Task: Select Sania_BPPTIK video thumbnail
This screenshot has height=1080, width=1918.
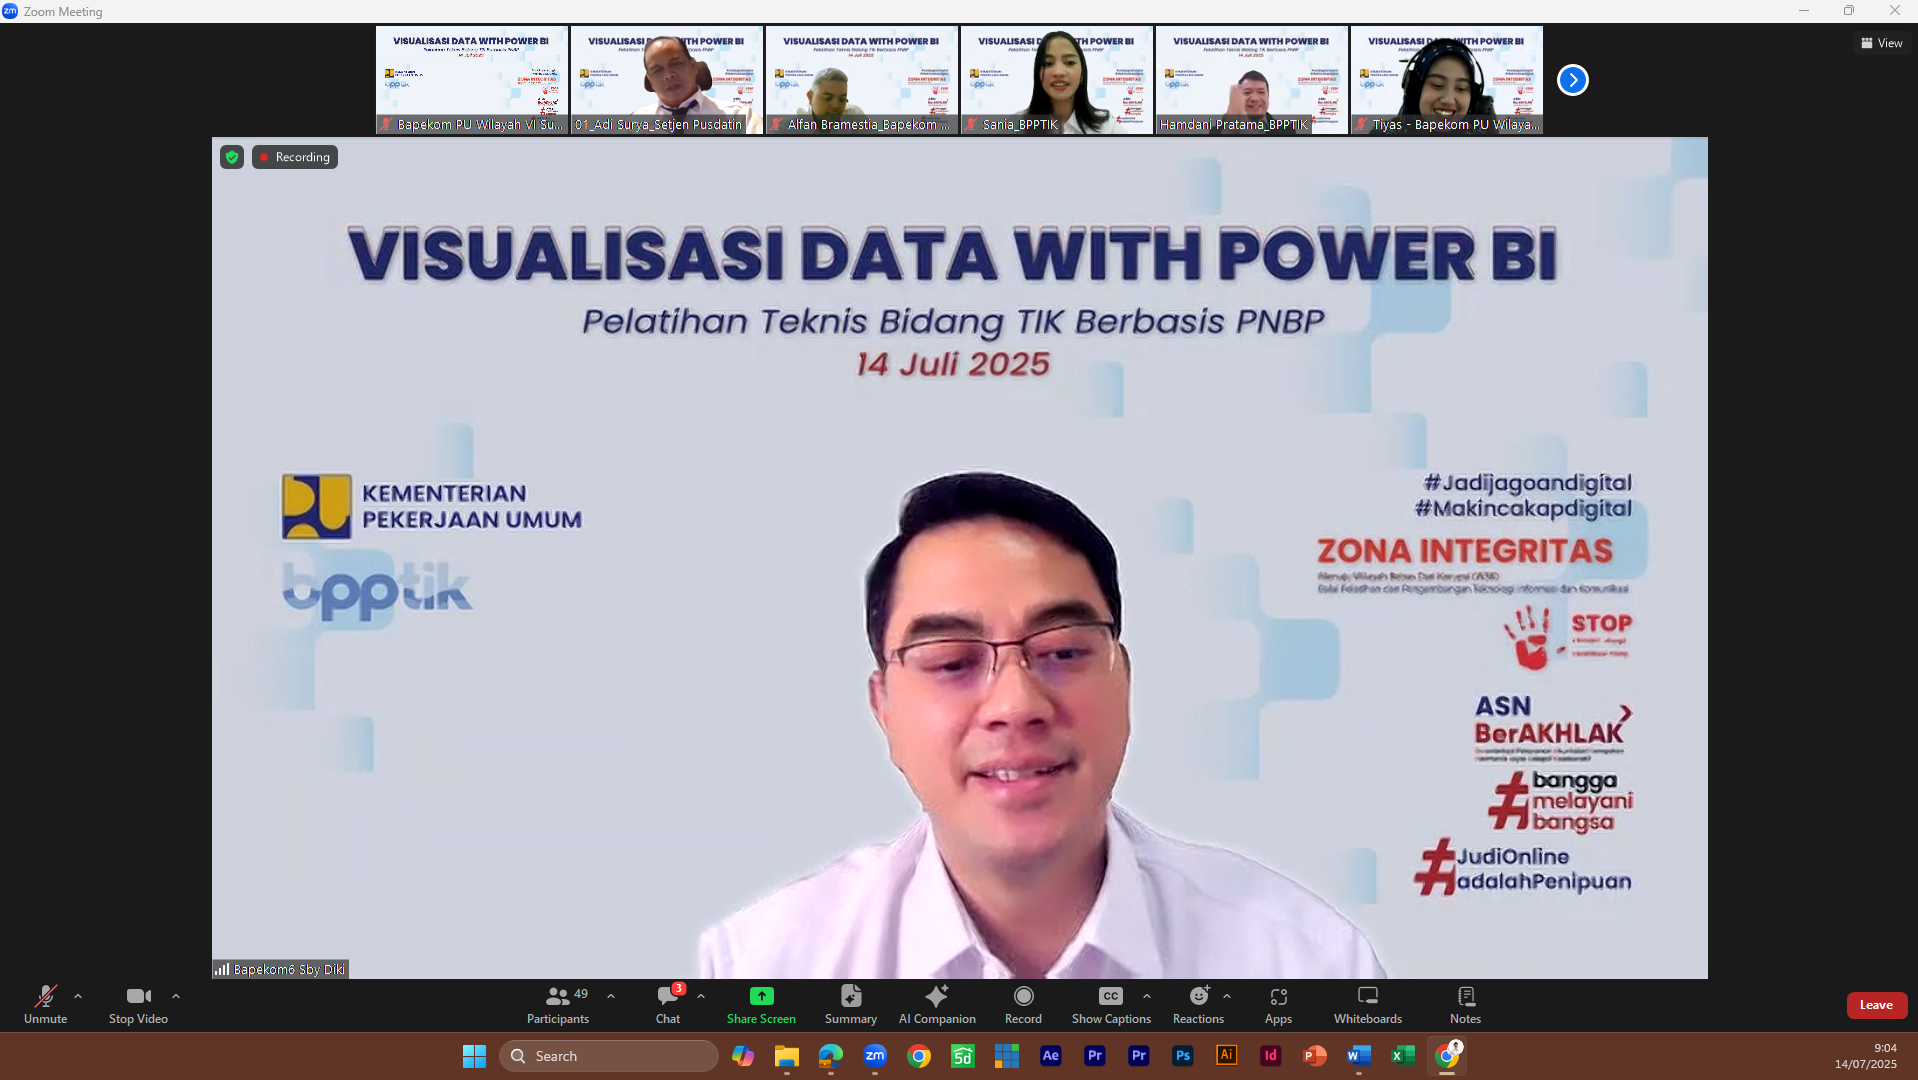Action: click(x=1056, y=80)
